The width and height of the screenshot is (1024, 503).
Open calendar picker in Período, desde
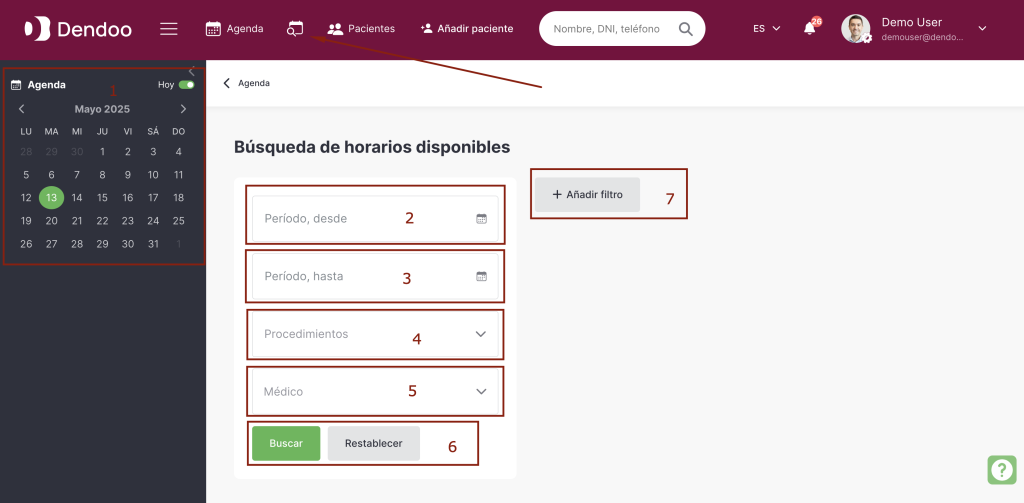[x=481, y=219]
